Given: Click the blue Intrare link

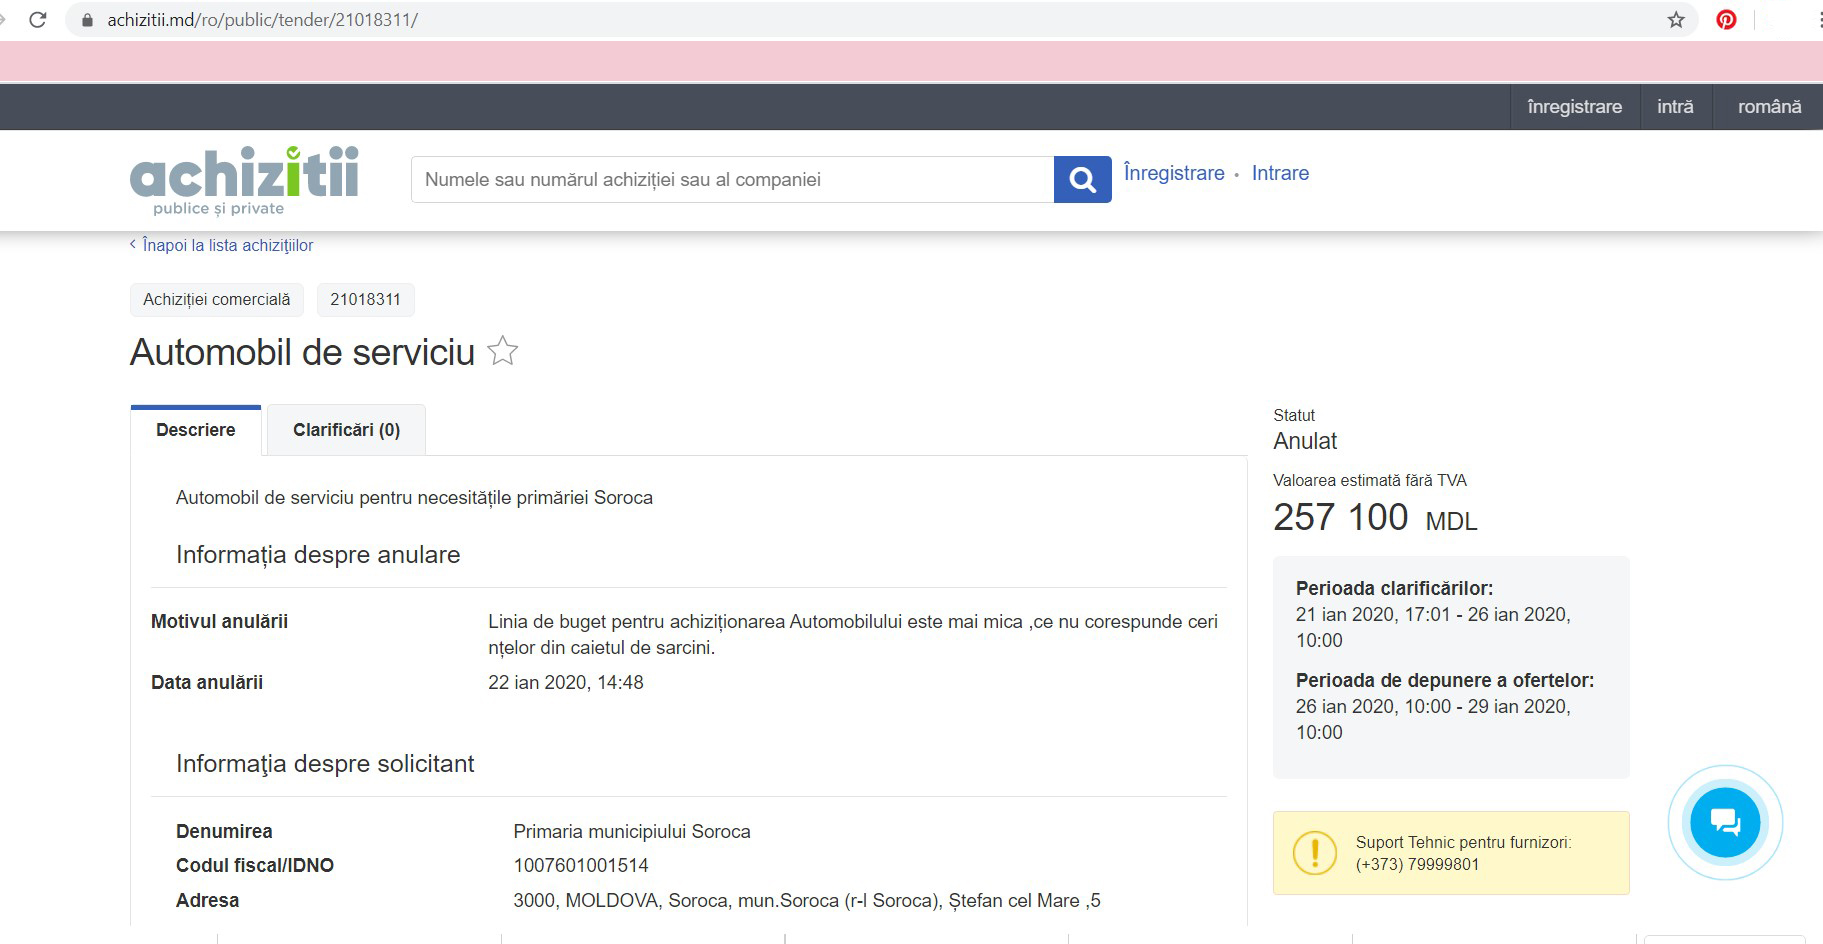Looking at the screenshot, I should pyautogui.click(x=1280, y=173).
